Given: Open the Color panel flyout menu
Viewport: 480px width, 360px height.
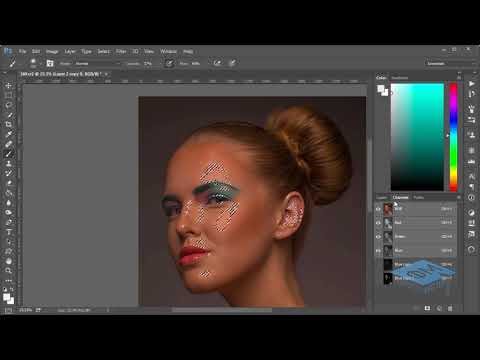Looking at the screenshot, I should tap(459, 77).
